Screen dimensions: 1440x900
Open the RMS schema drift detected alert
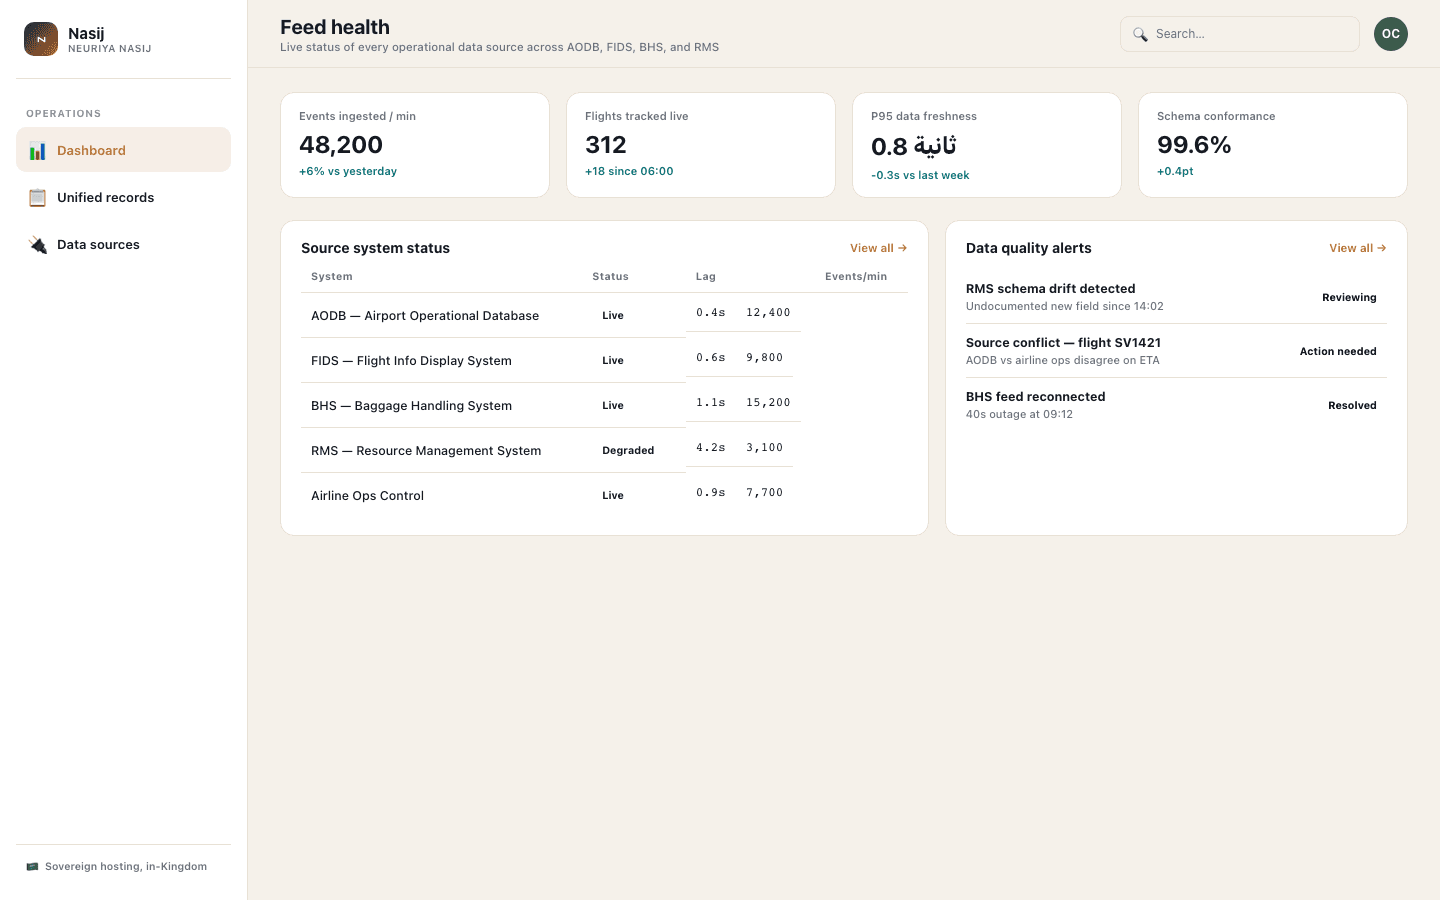click(1176, 297)
